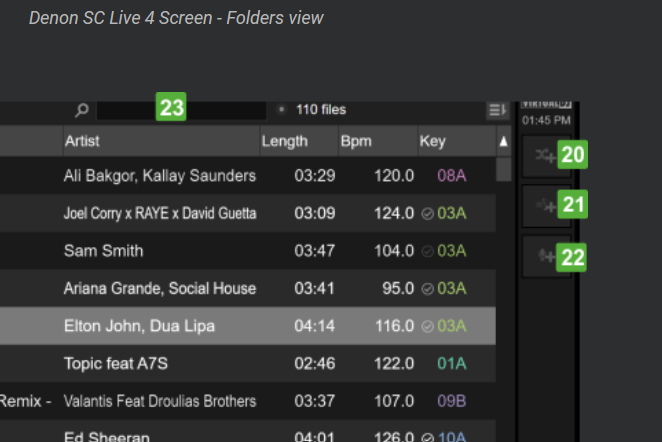Click the checkmark icon beside Ariana Grande's key
662x442 pixels.
427,289
